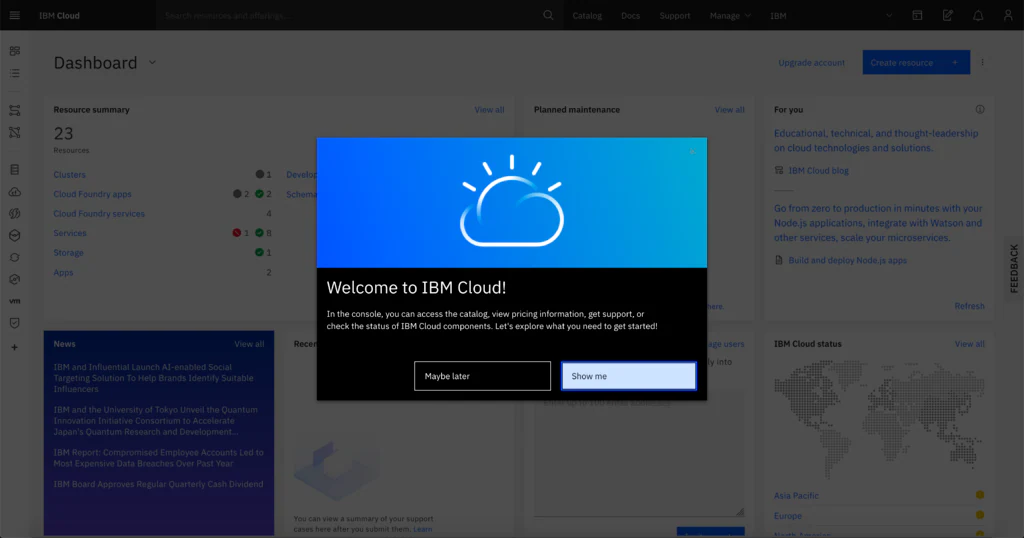Click the crossed network nodes sidebar icon
The width and height of the screenshot is (1024, 538).
coord(14,133)
